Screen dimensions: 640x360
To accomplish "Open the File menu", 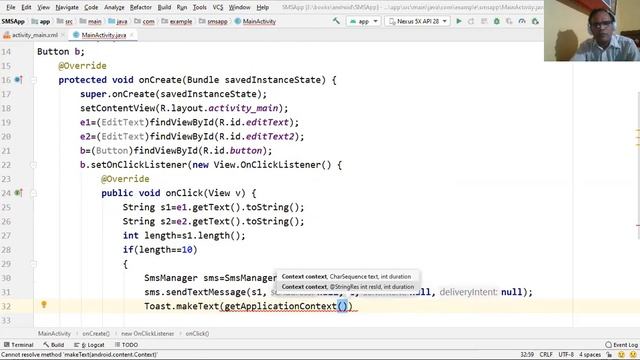I will pyautogui.click(x=11, y=7).
